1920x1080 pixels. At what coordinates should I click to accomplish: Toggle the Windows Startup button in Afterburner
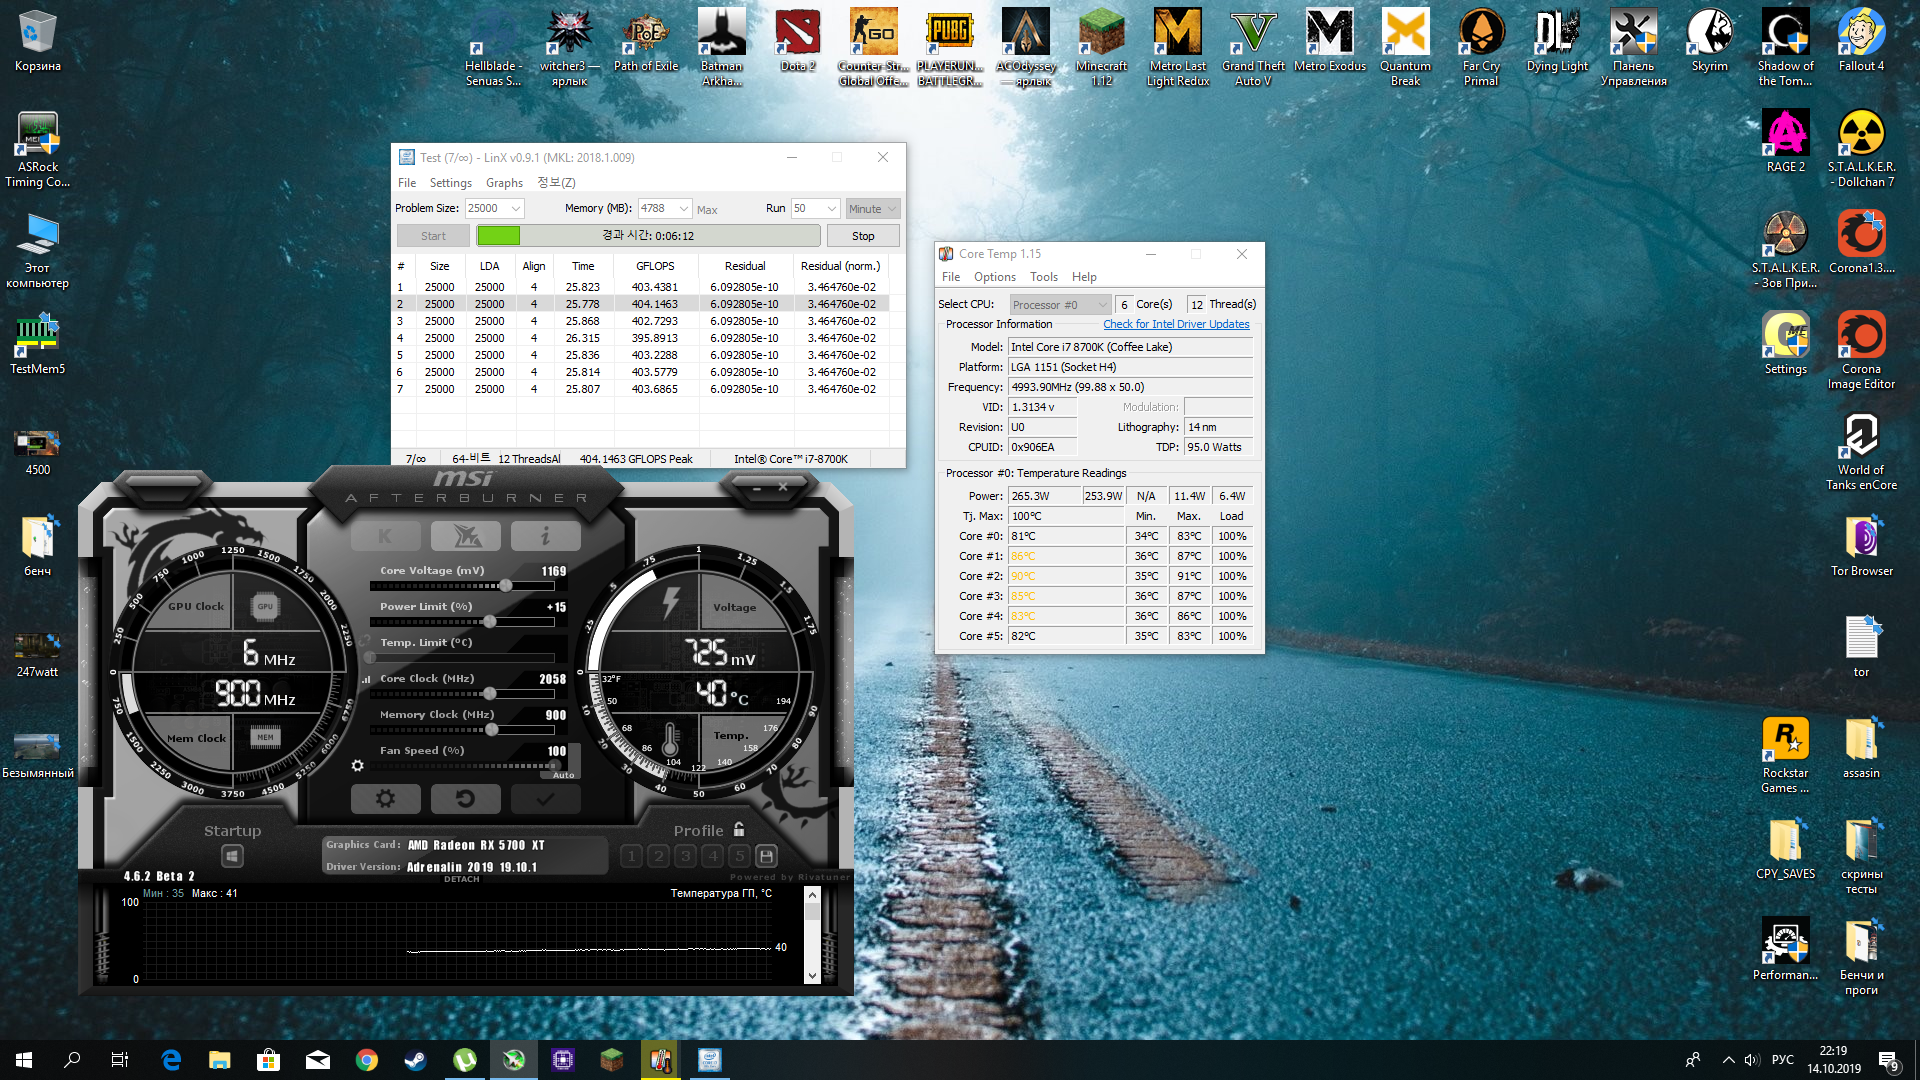click(232, 856)
